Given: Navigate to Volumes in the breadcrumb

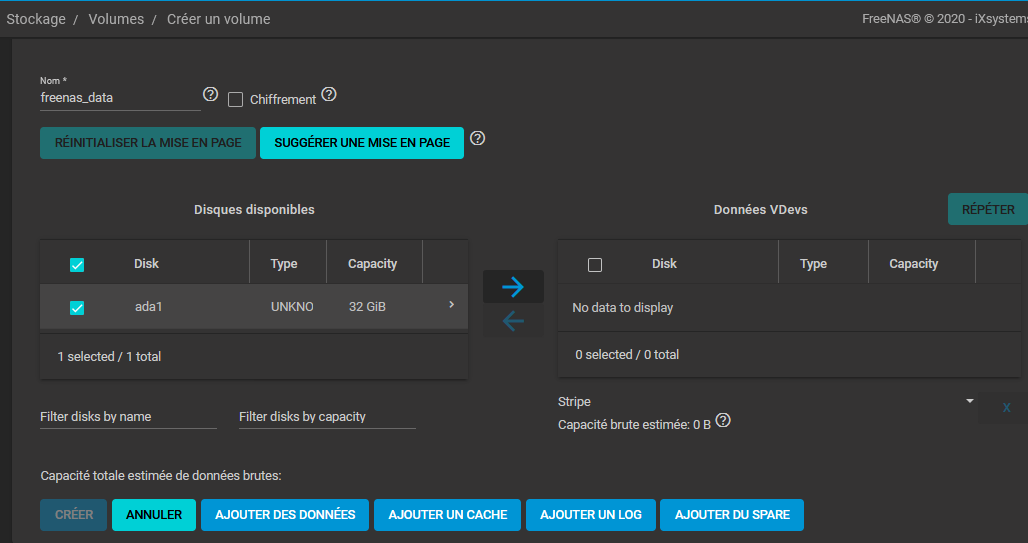Looking at the screenshot, I should click(x=116, y=19).
